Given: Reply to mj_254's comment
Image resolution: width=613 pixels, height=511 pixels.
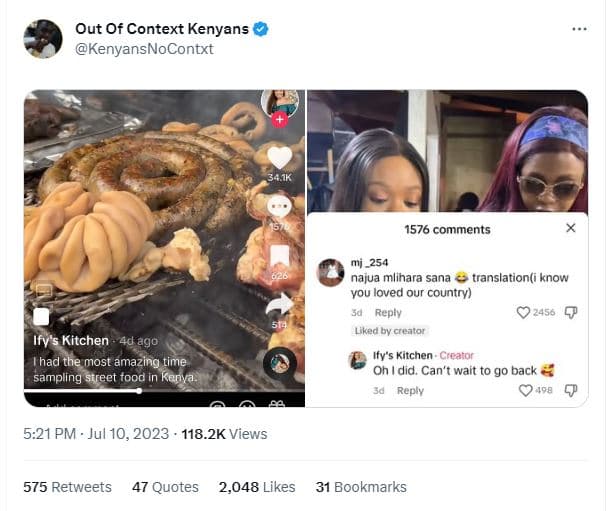Looking at the screenshot, I should click(388, 313).
